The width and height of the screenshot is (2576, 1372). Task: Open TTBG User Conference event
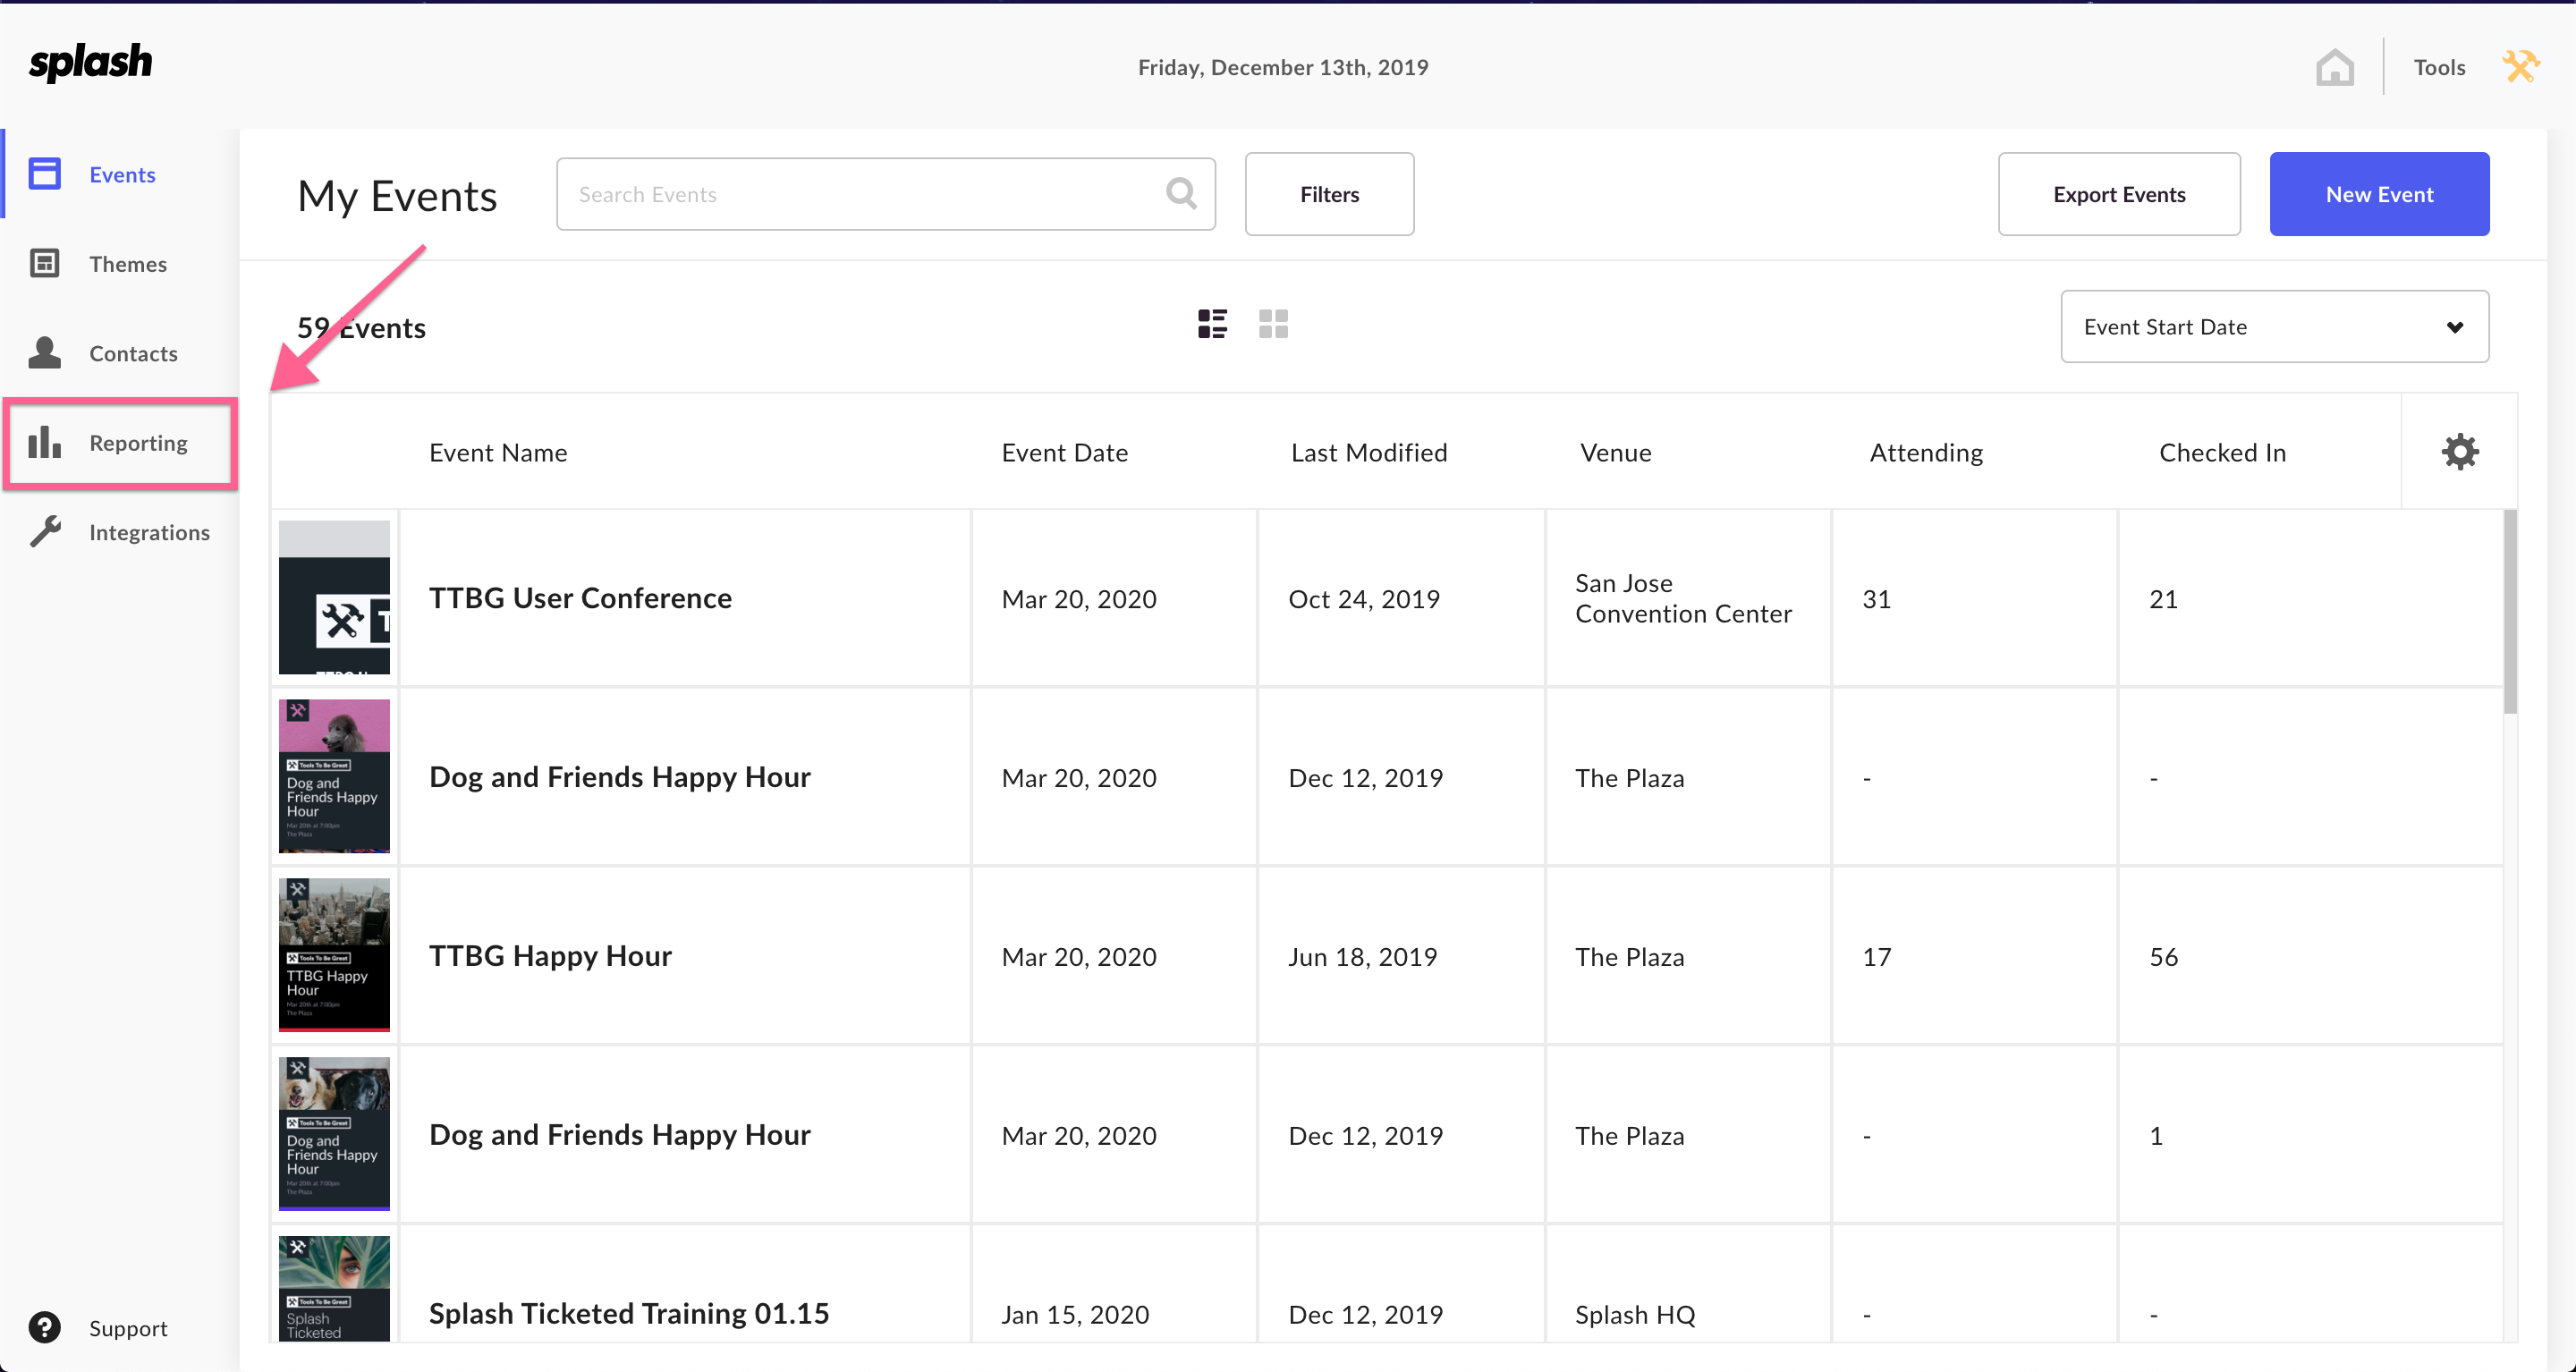coord(580,598)
